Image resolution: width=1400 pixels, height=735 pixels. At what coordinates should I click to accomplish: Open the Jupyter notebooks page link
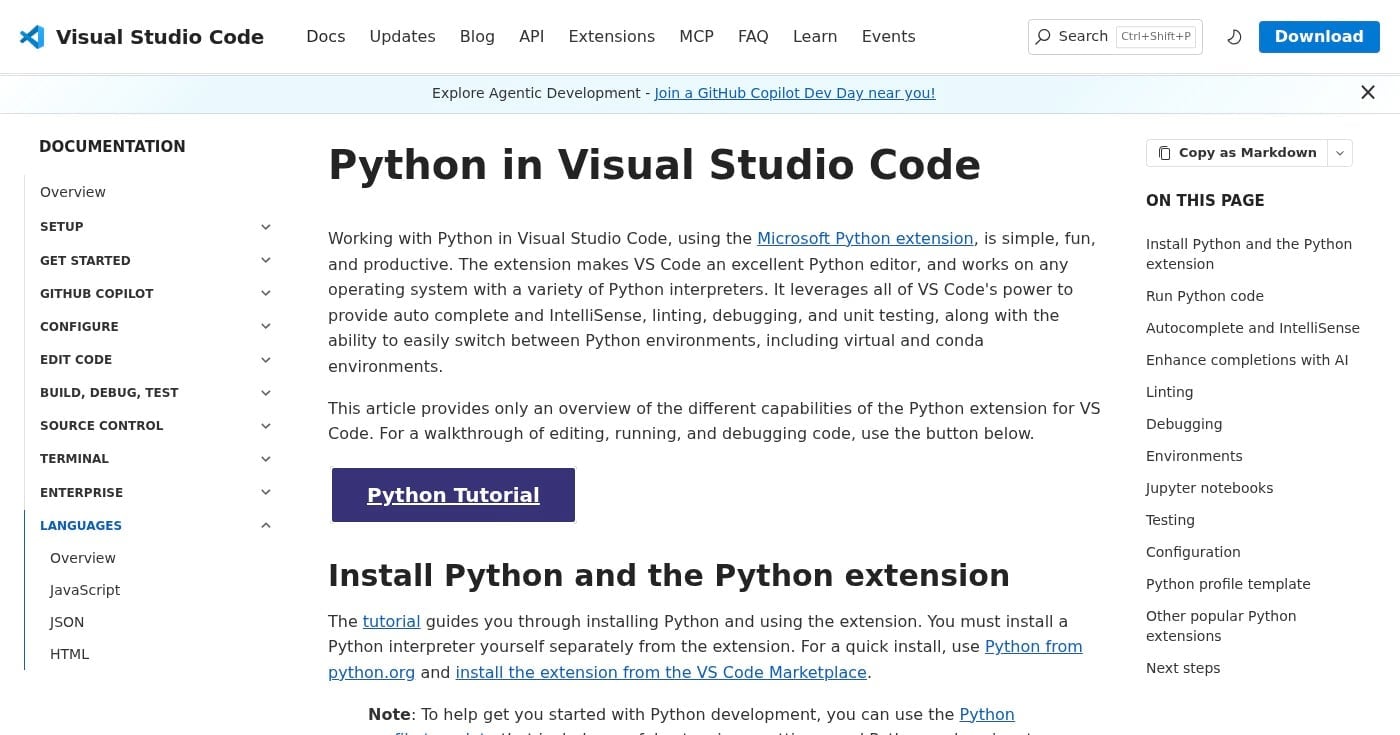tap(1209, 488)
